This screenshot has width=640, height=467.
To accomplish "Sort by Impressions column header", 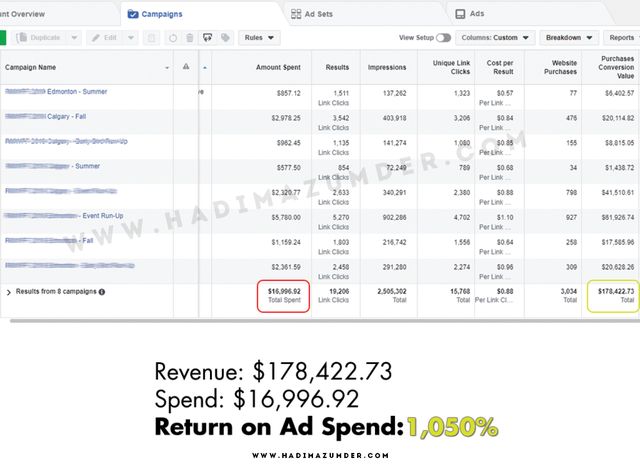I will tap(387, 67).
